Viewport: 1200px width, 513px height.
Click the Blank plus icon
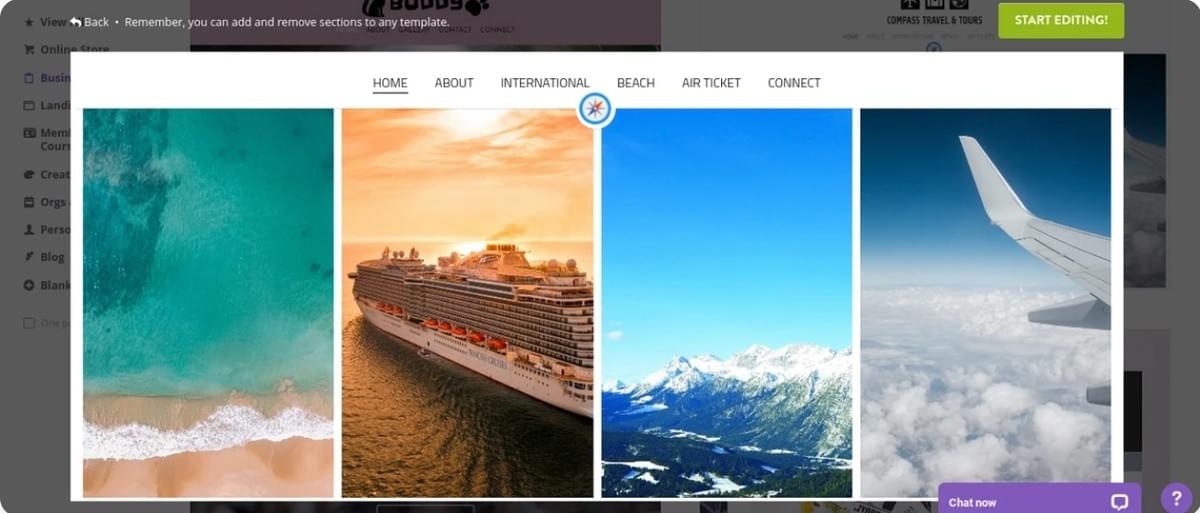pos(29,285)
